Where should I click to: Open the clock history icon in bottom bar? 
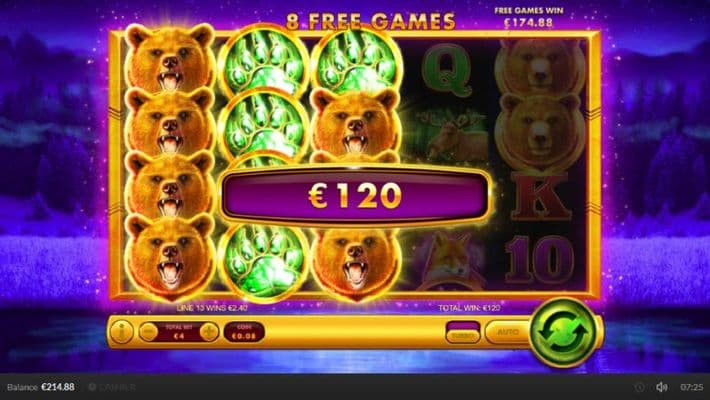[639, 387]
